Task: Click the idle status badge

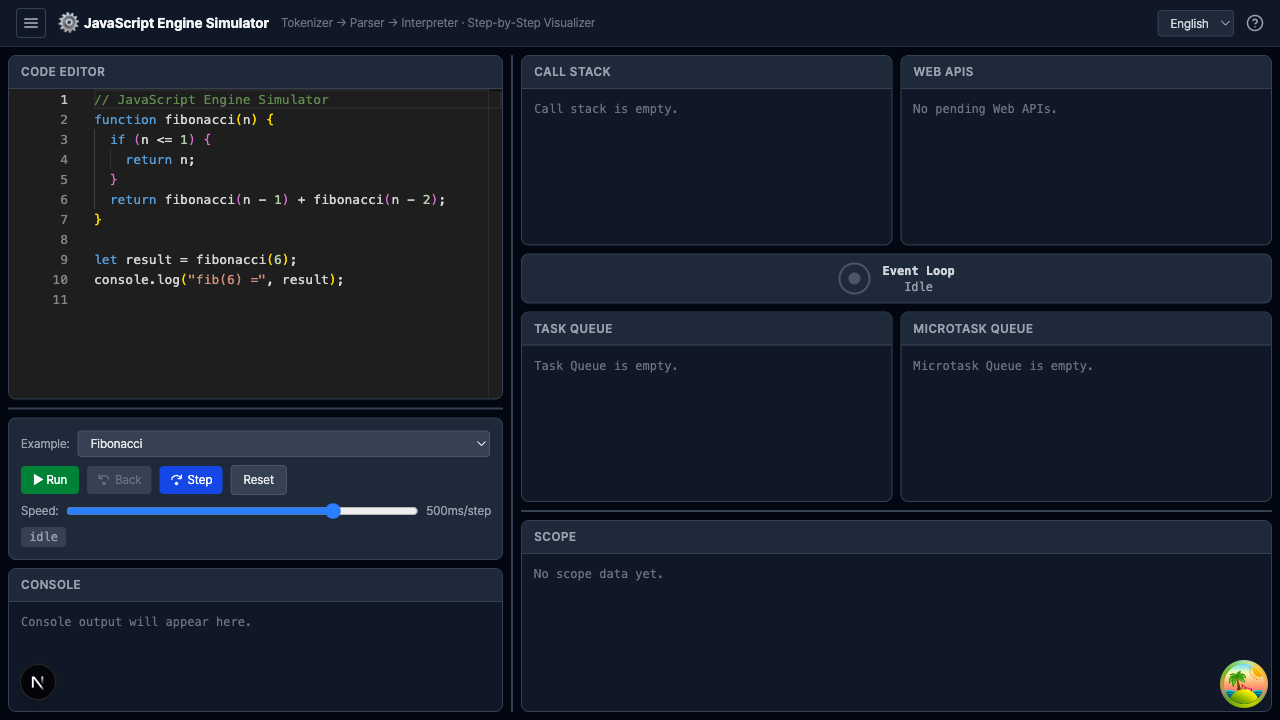Action: tap(43, 537)
